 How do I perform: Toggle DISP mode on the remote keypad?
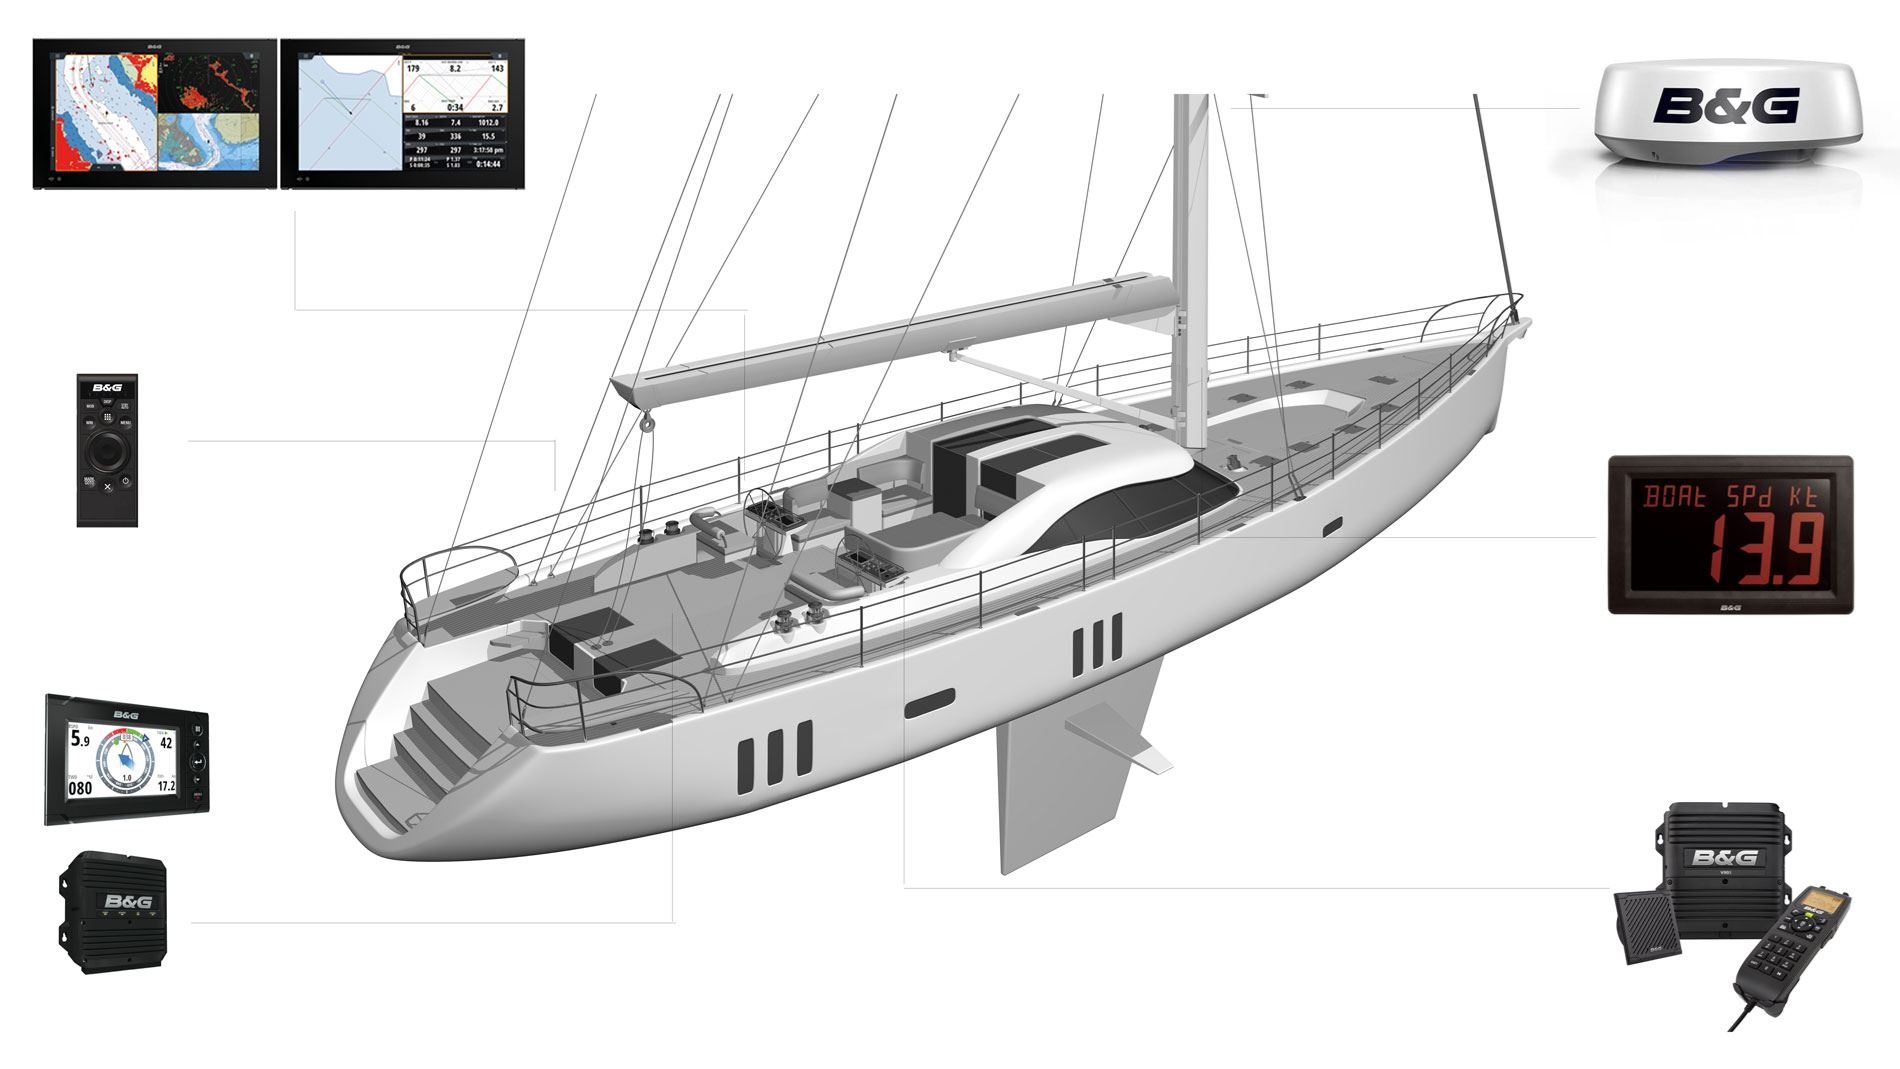(x=107, y=401)
